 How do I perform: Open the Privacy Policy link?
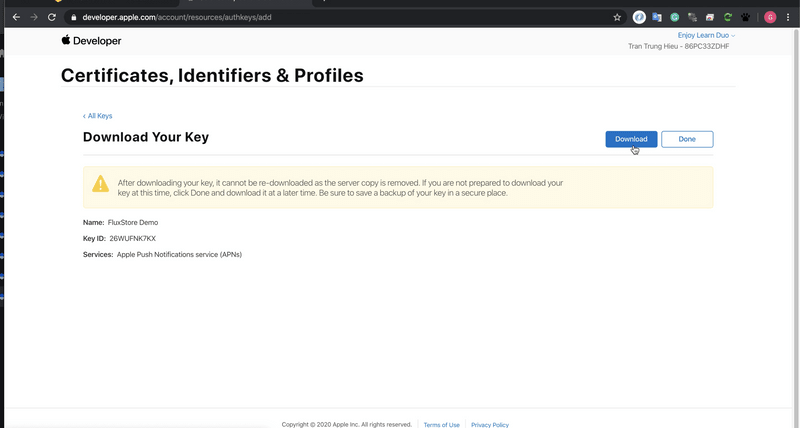click(490, 424)
